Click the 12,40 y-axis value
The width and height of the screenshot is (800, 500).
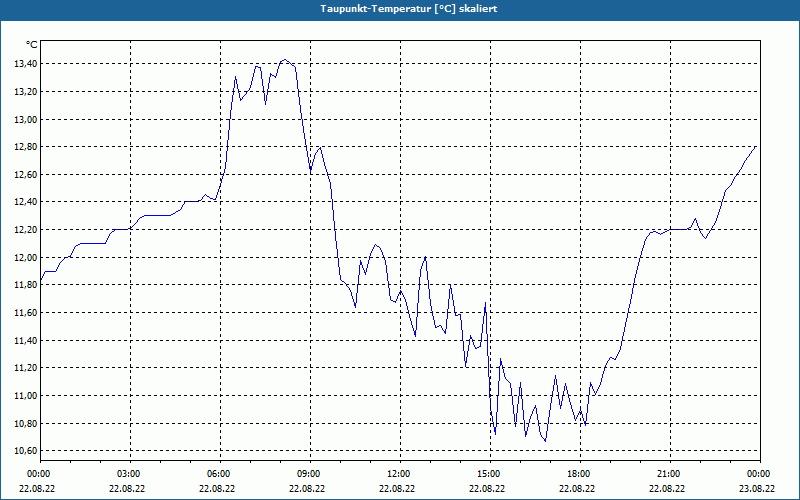pos(26,202)
